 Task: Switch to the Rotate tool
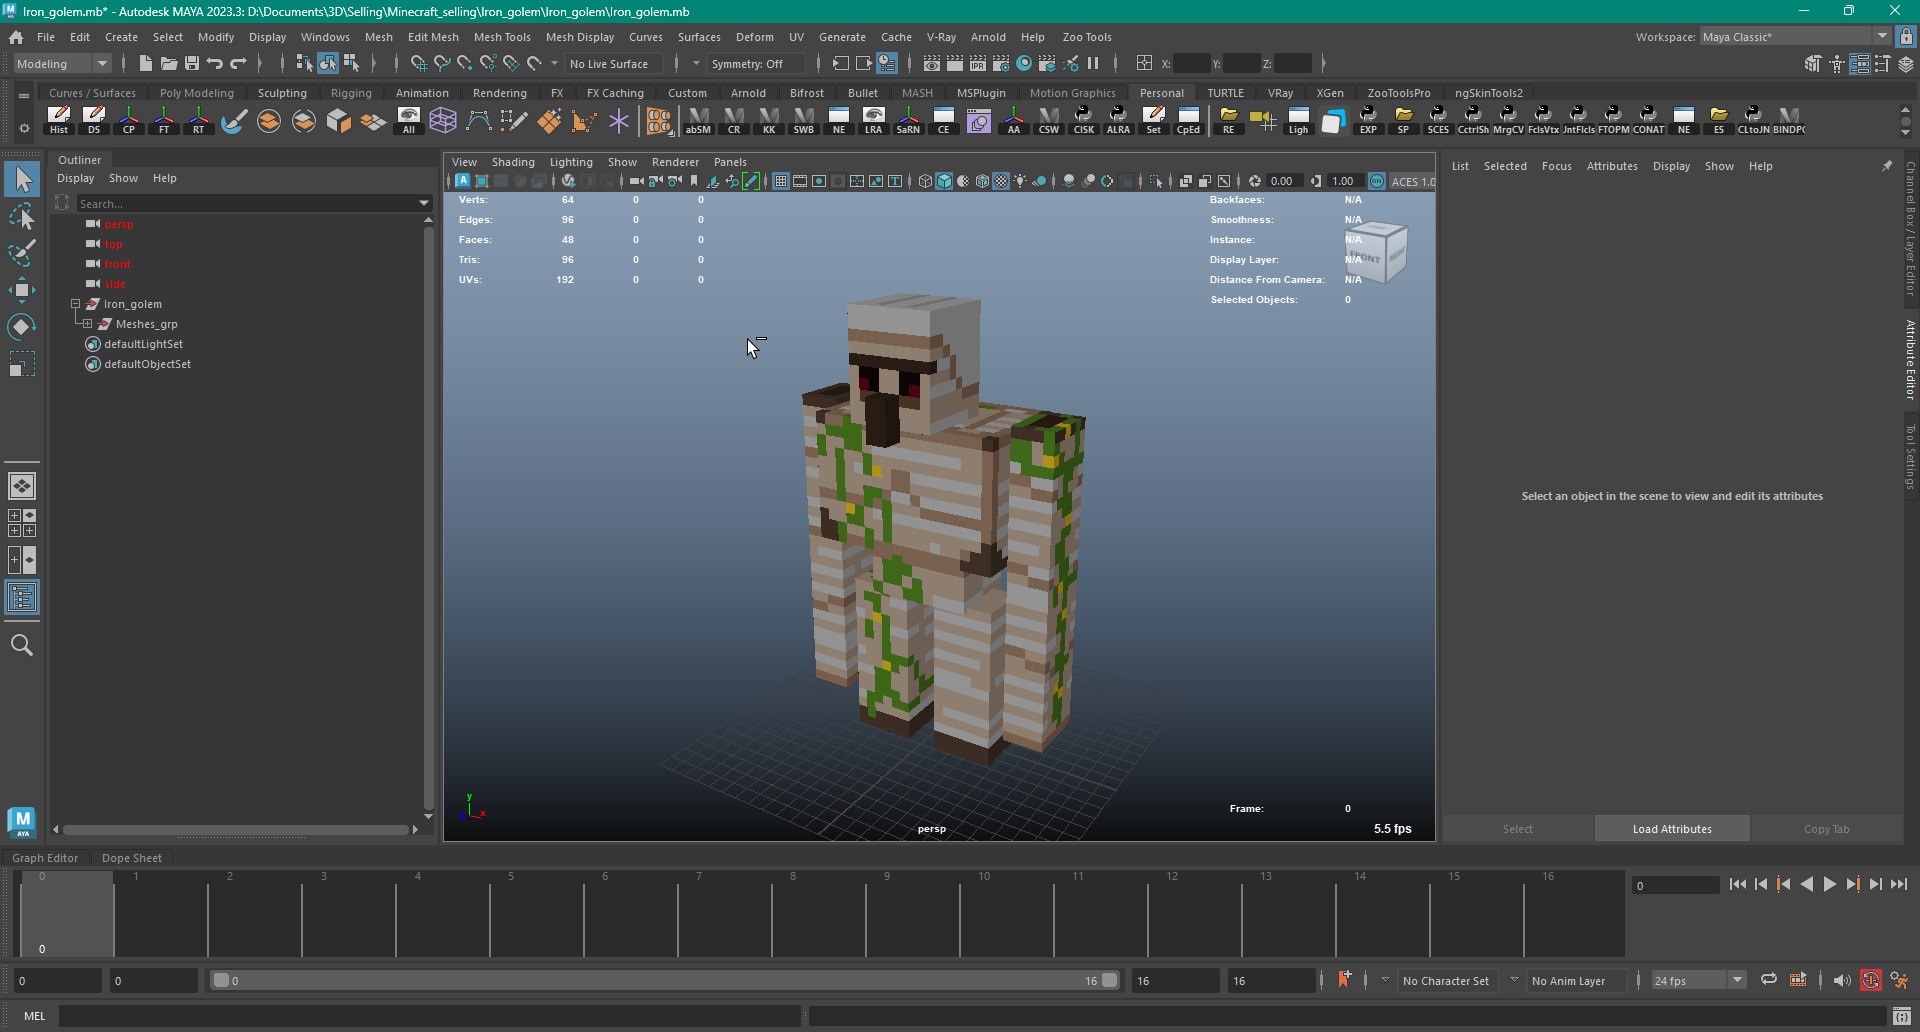(x=22, y=327)
